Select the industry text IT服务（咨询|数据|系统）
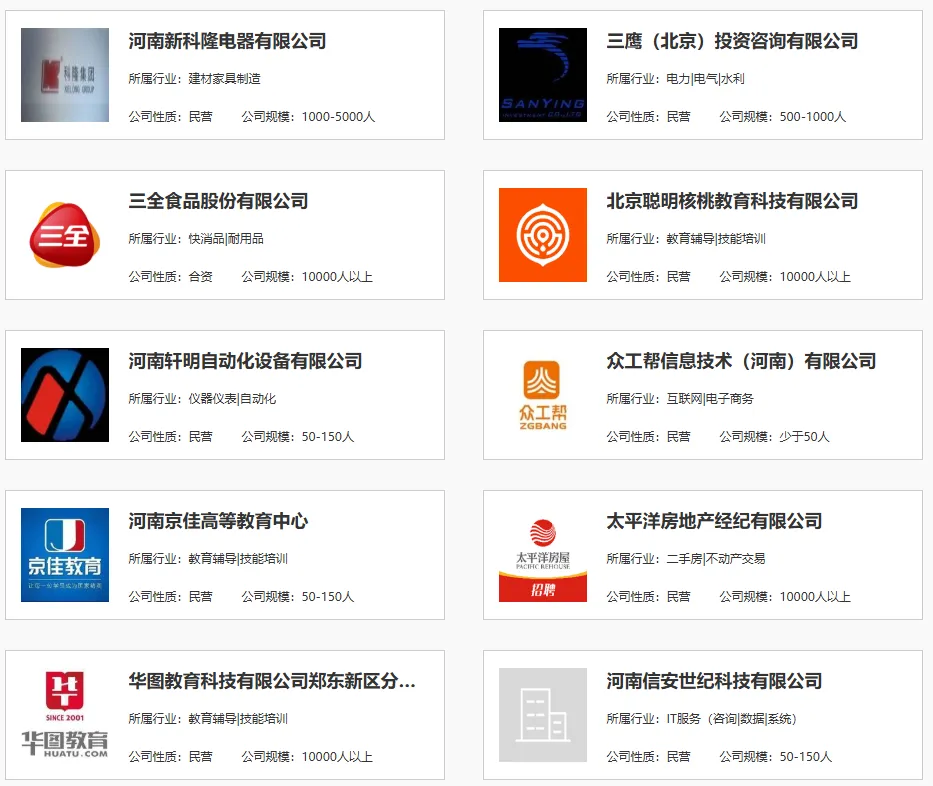 point(731,719)
